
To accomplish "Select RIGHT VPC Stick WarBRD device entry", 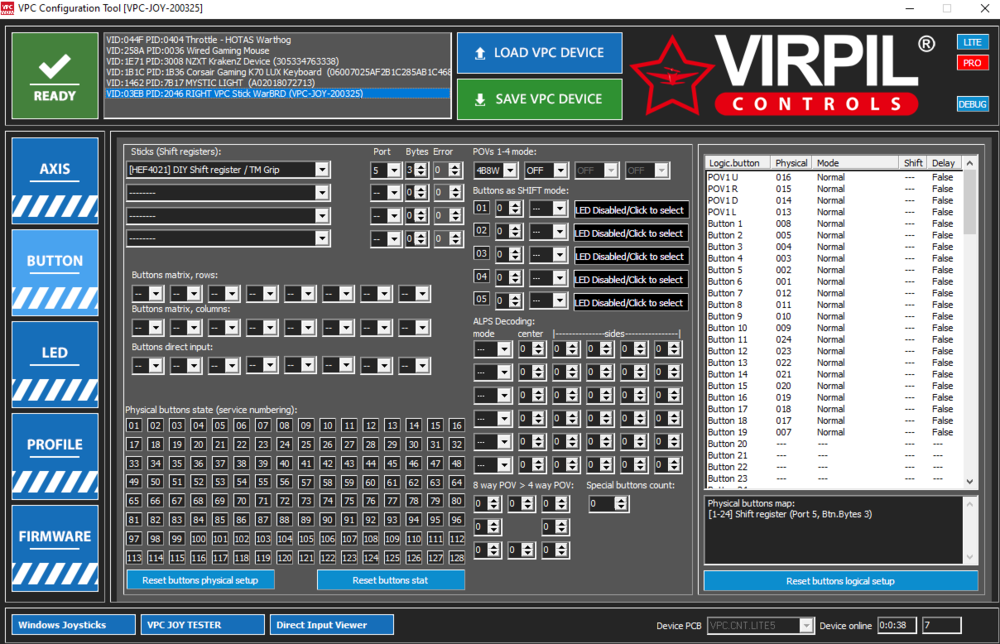I will (277, 94).
